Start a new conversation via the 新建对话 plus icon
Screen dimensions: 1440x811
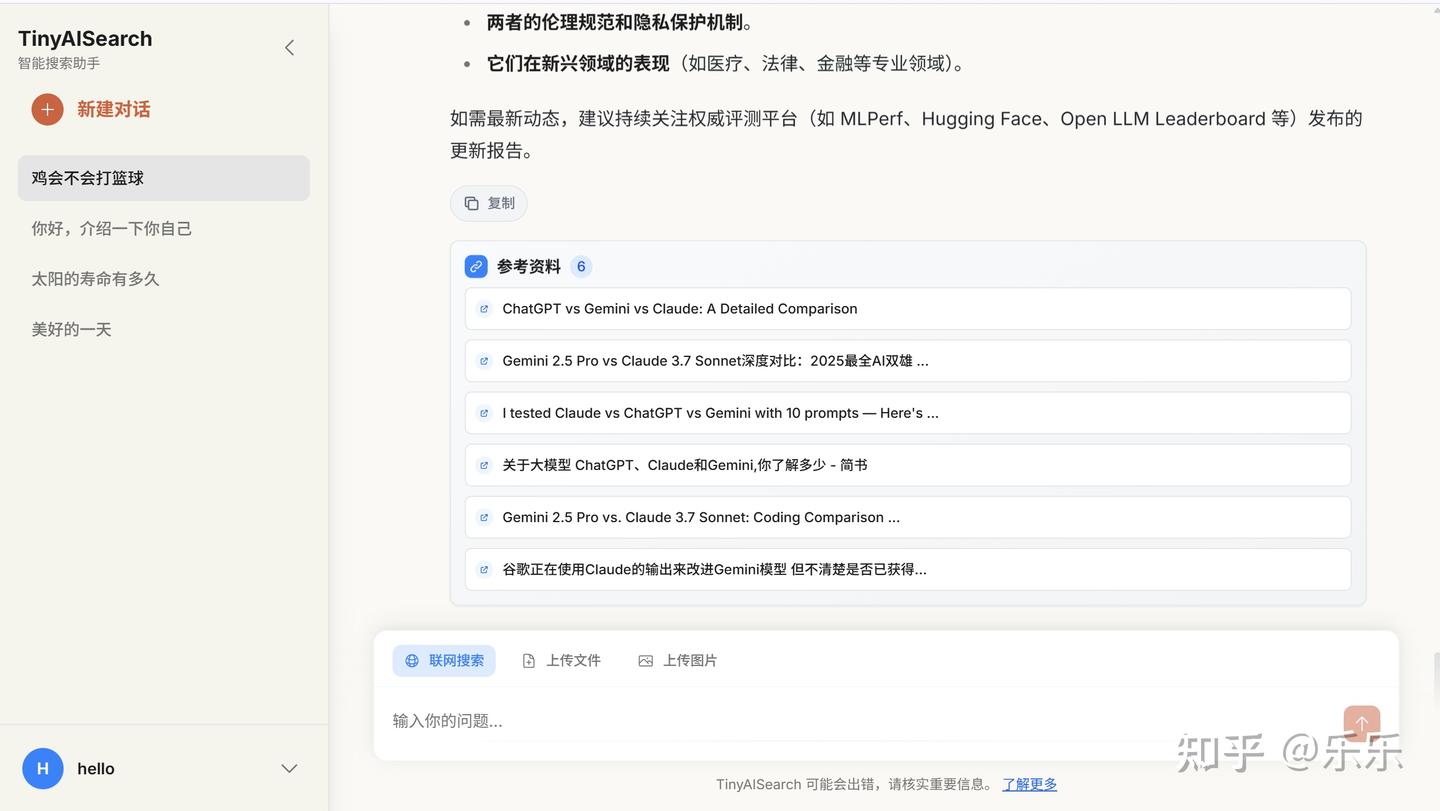[x=46, y=109]
